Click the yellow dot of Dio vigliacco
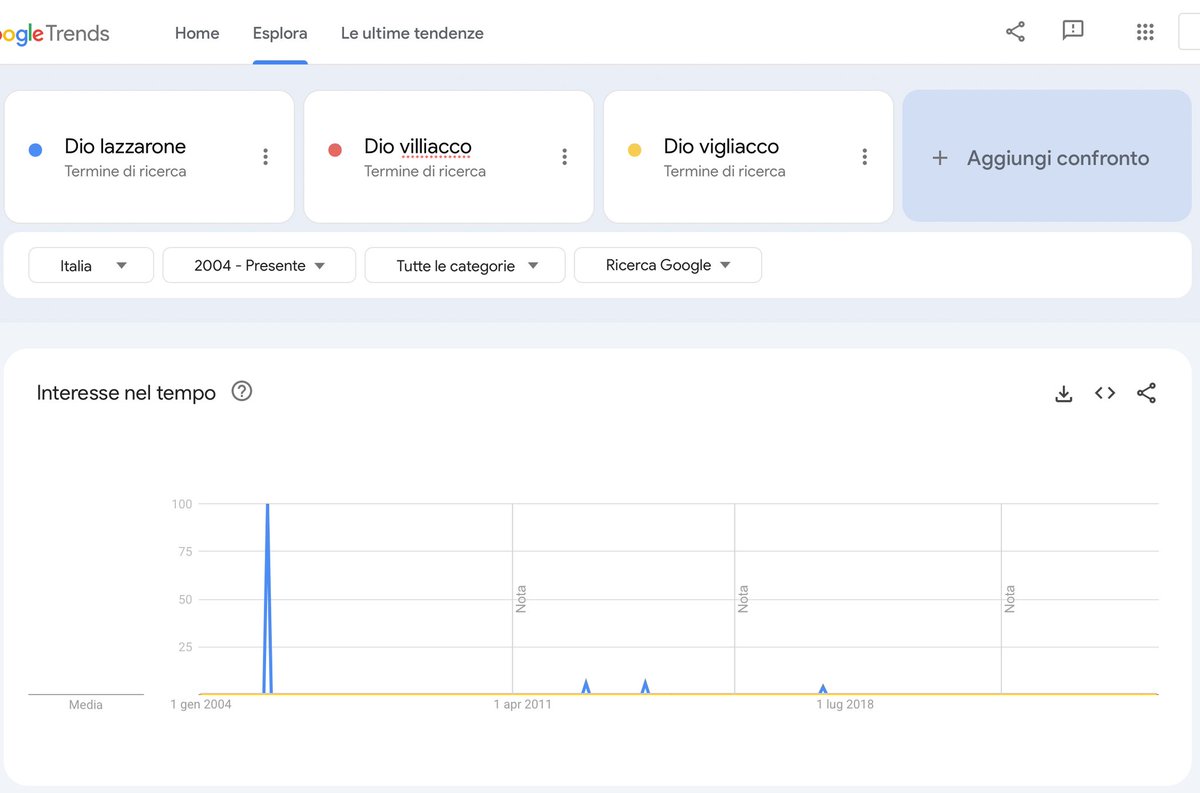1200x793 pixels. (x=634, y=150)
